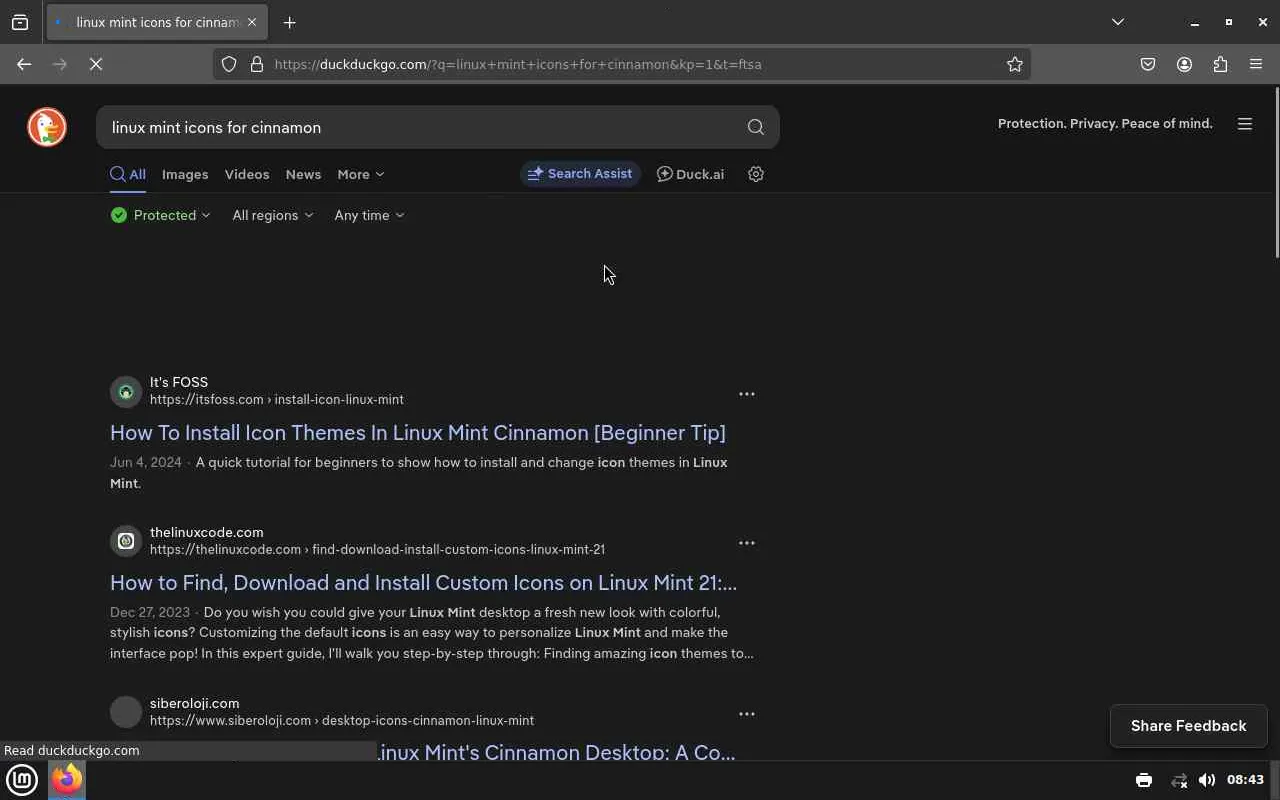Open How to Find, Download Custom Icons result

tap(423, 583)
